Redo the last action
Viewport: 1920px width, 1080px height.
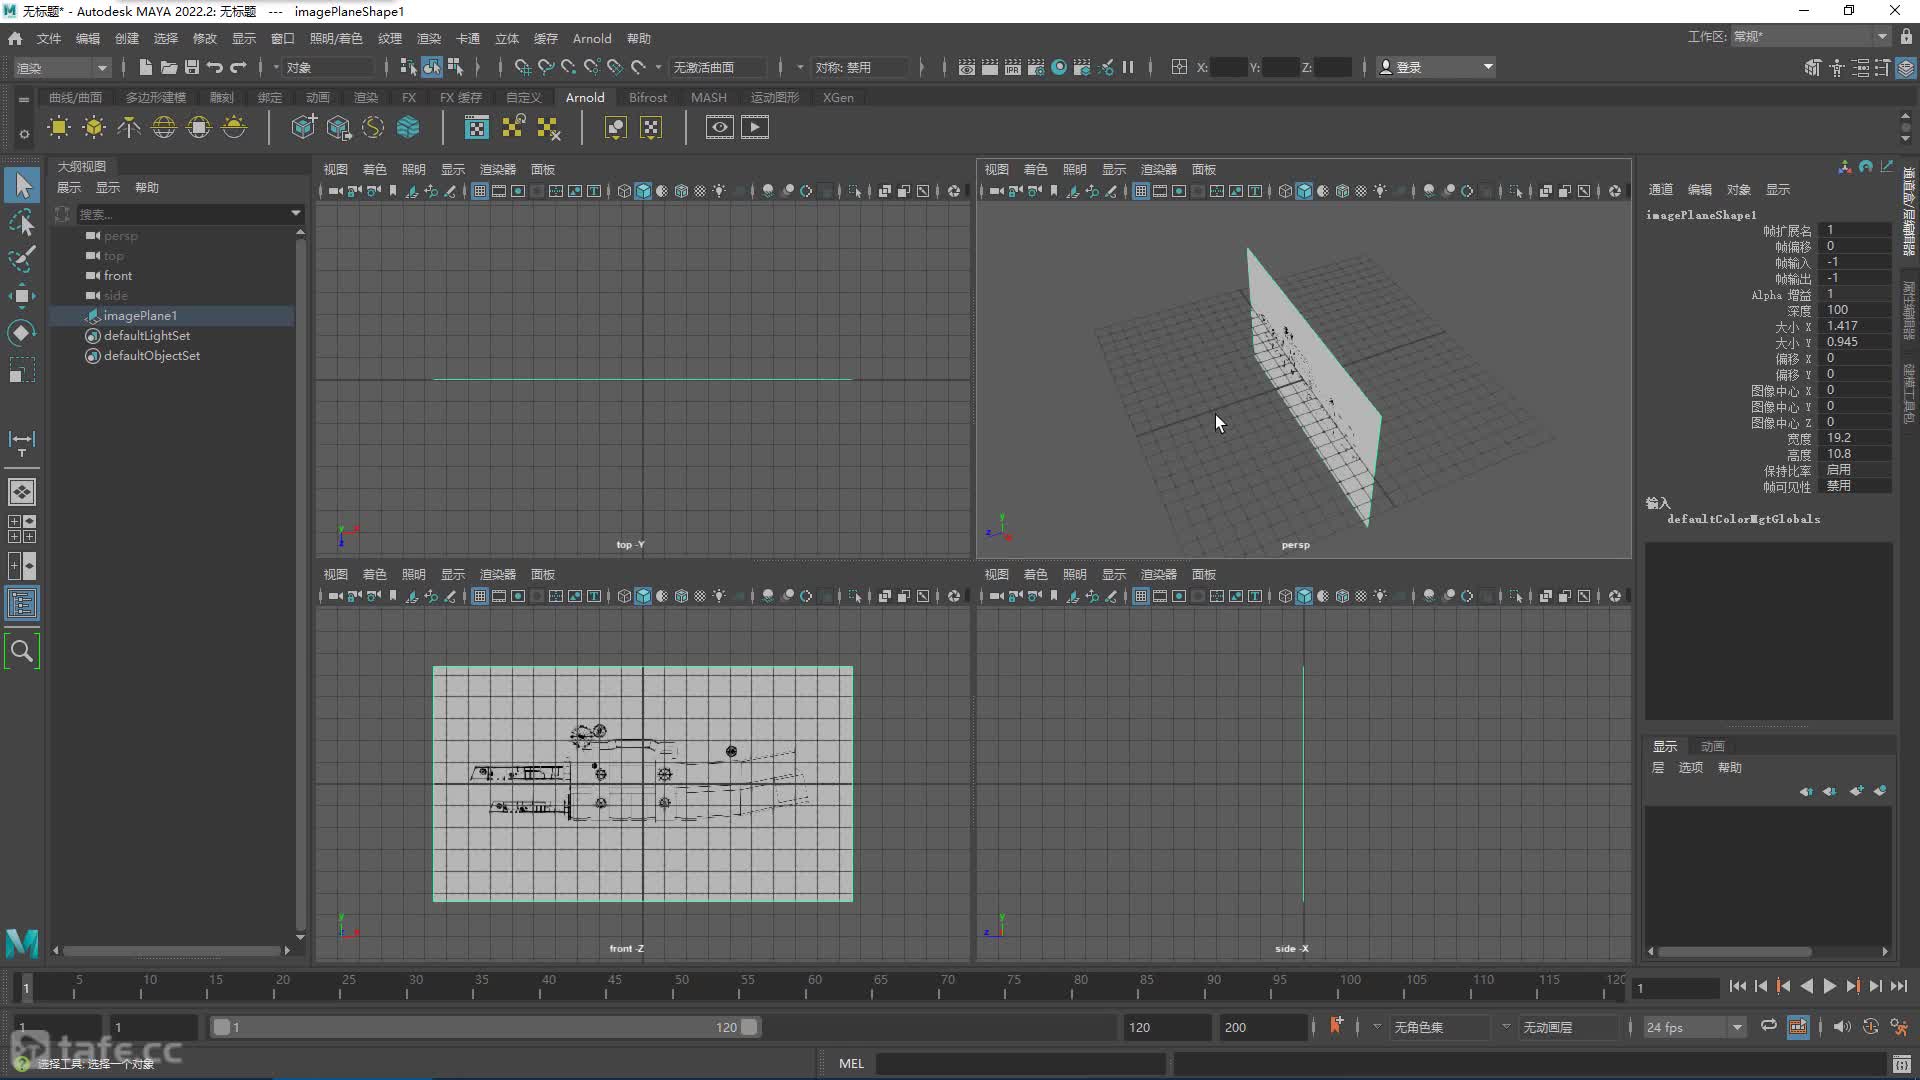[x=238, y=67]
